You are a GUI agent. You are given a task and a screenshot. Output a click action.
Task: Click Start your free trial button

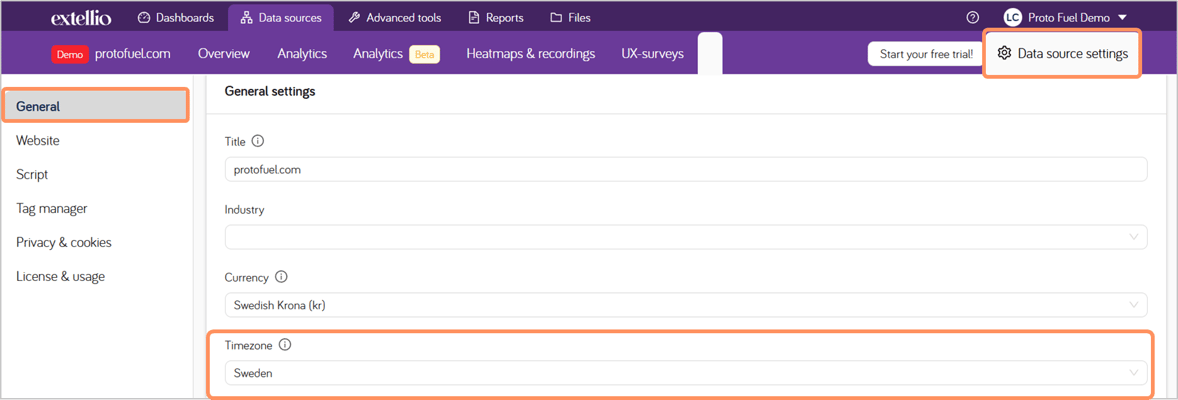click(926, 54)
